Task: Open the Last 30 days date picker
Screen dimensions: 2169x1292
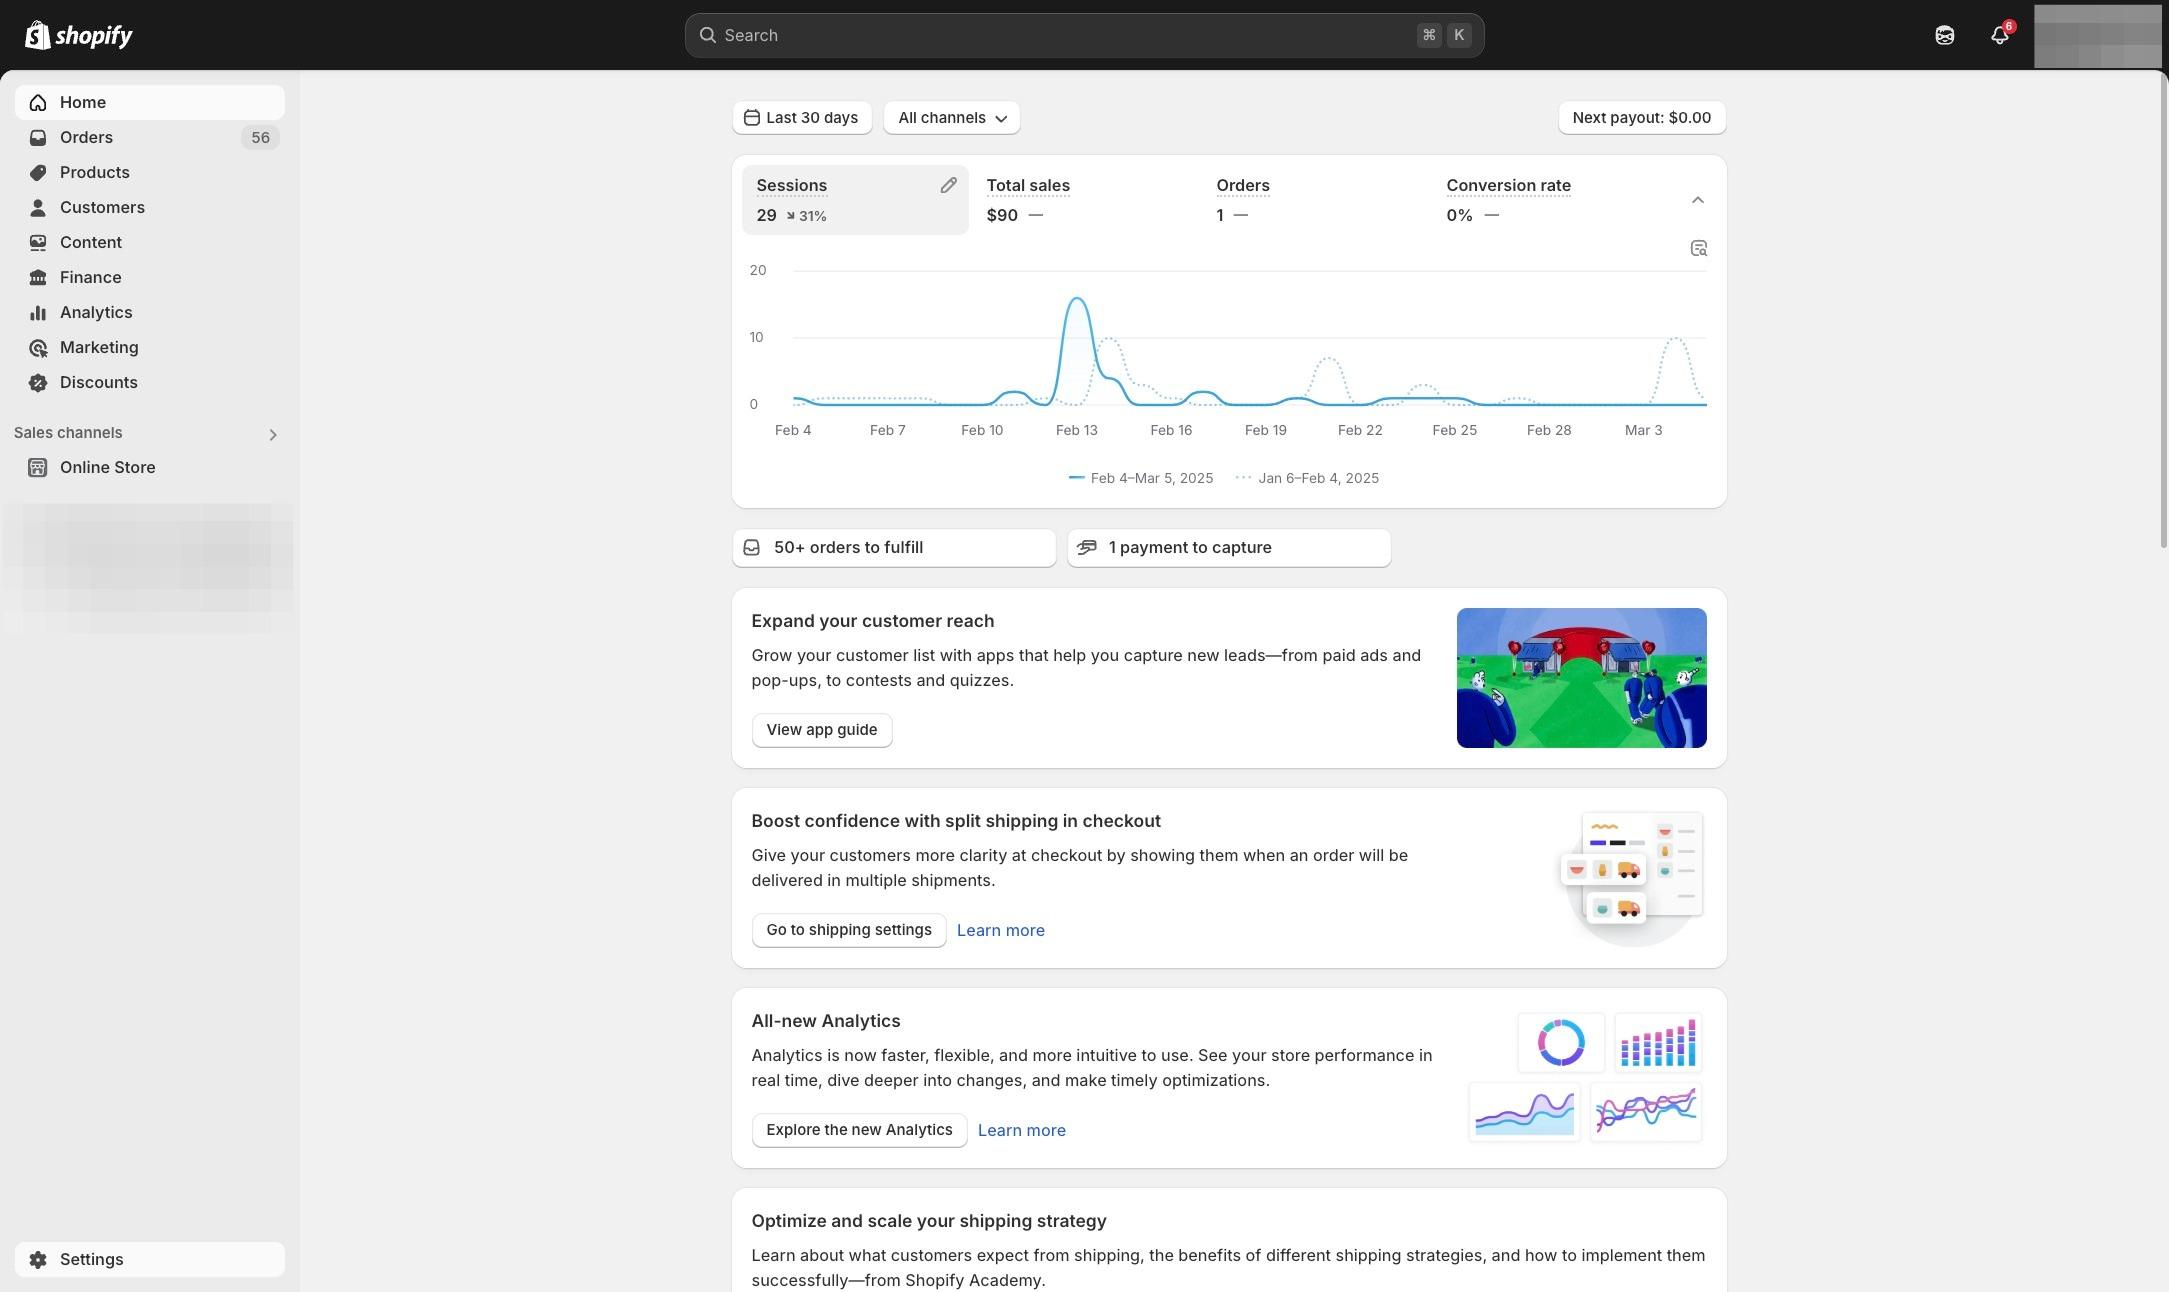Action: click(801, 118)
